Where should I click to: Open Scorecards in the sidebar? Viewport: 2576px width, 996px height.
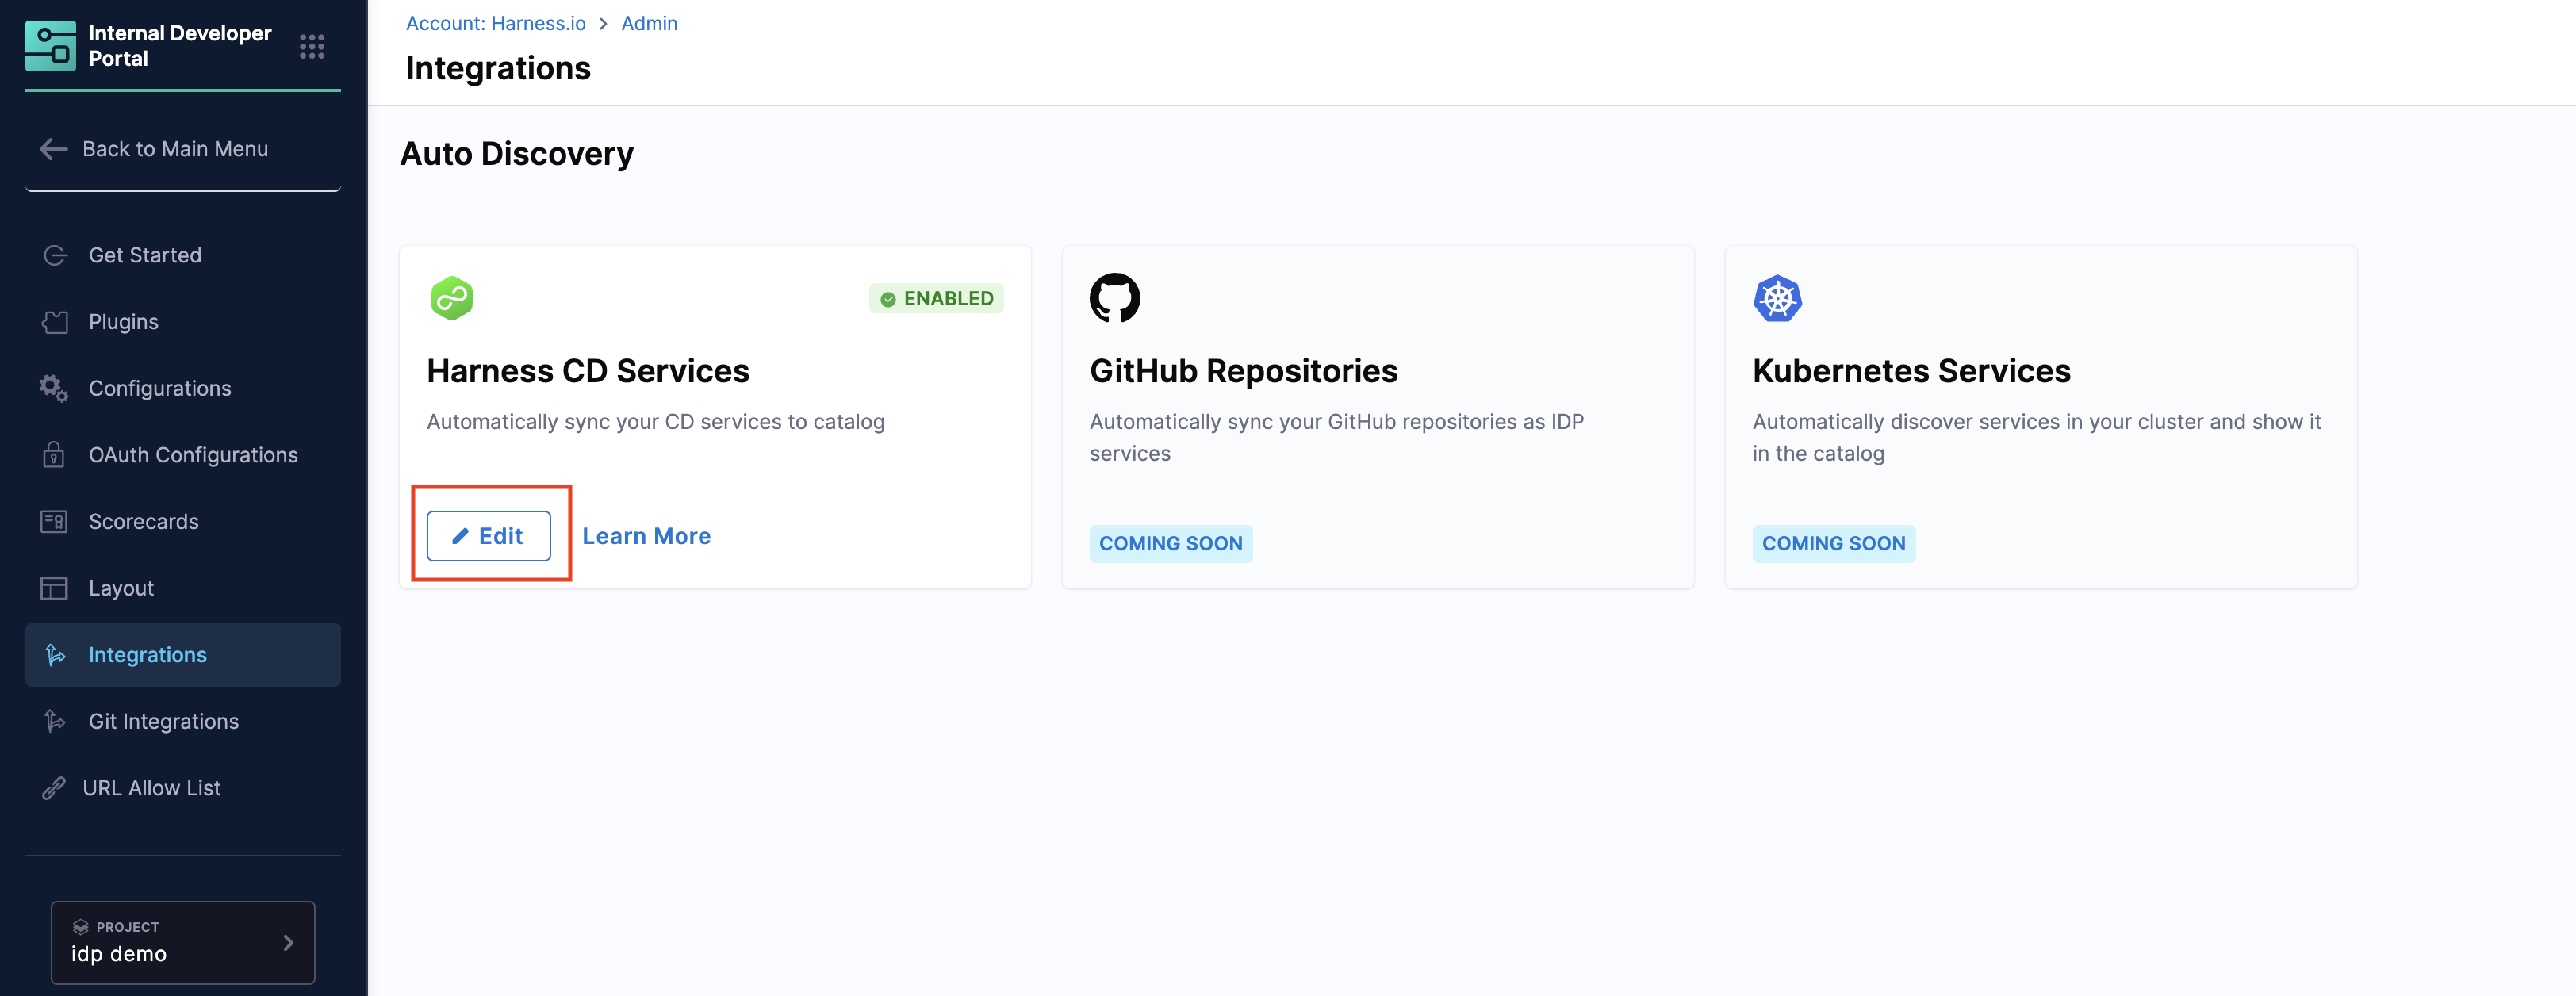pos(143,522)
